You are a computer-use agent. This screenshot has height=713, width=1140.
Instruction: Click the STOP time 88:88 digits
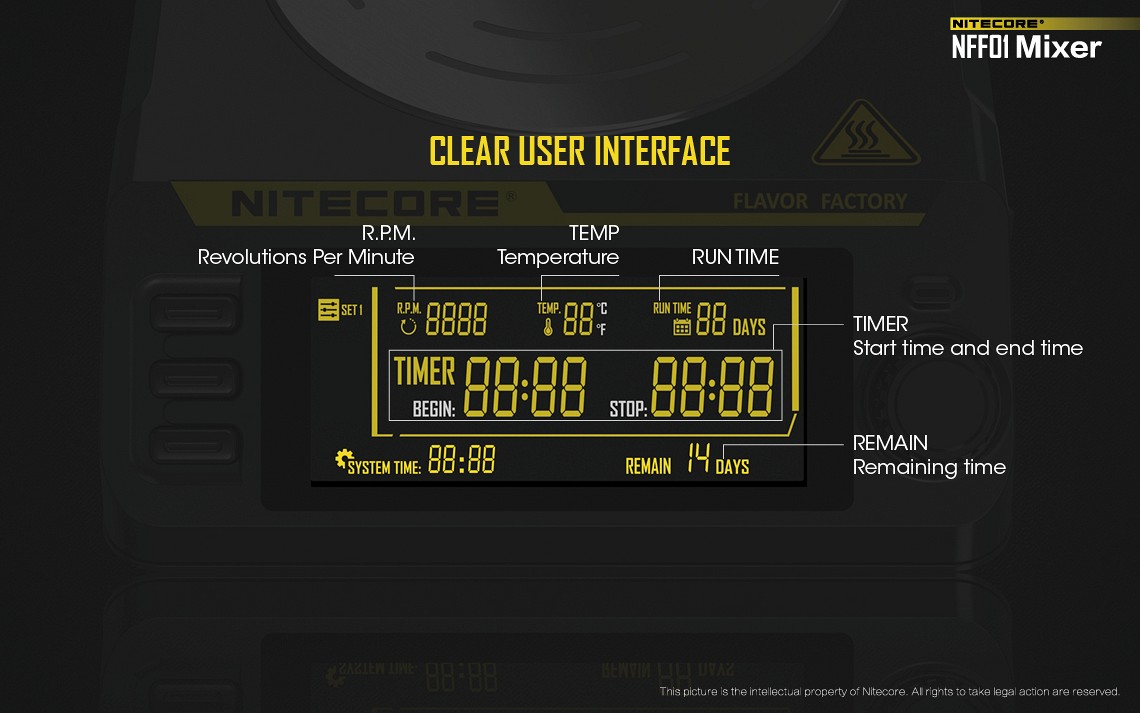712,387
